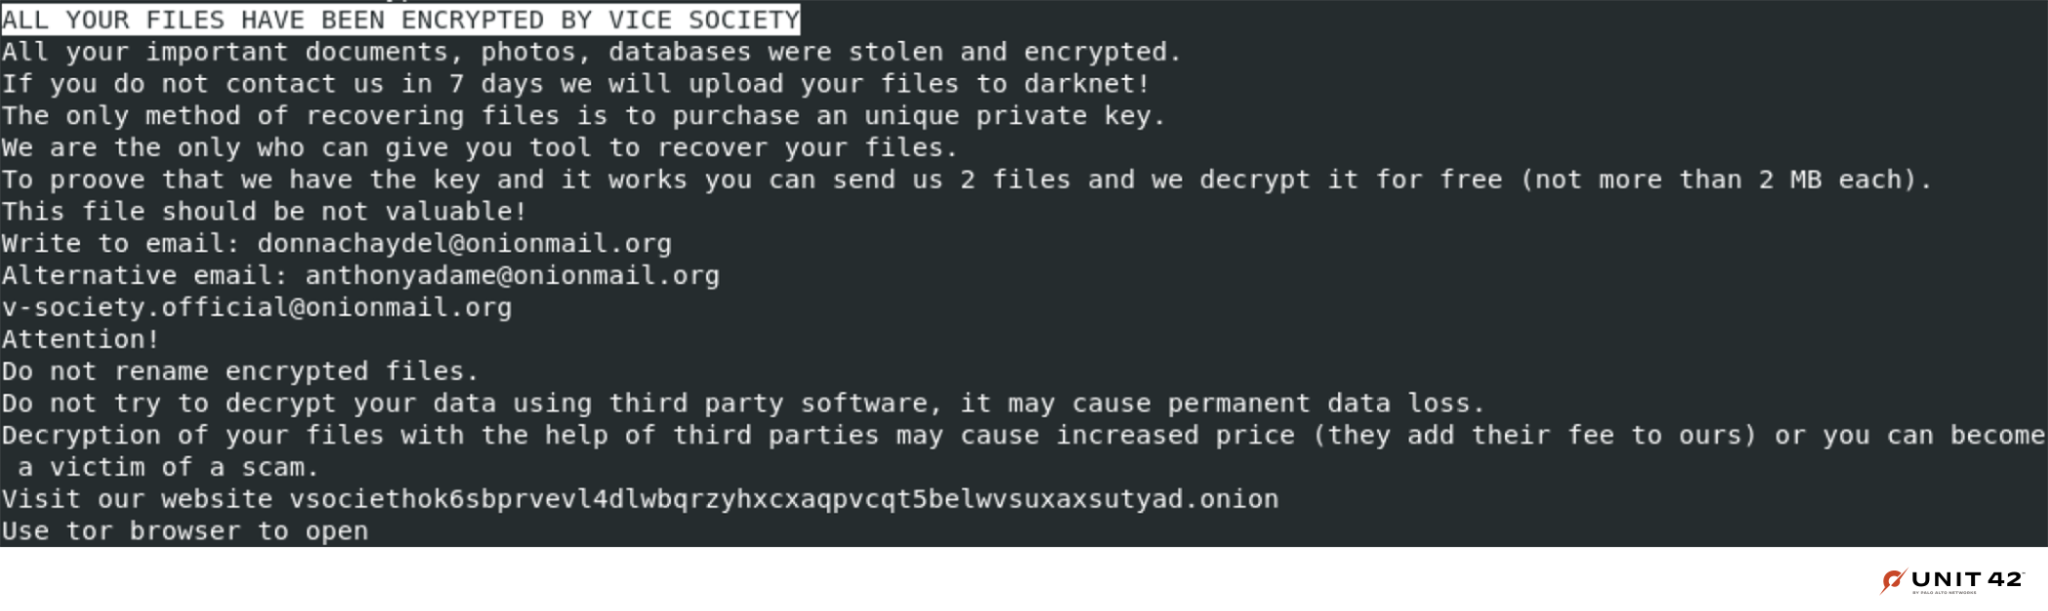The width and height of the screenshot is (2048, 611).
Task: Click the UNIT 42 wordmark text
Action: [x=1967, y=579]
